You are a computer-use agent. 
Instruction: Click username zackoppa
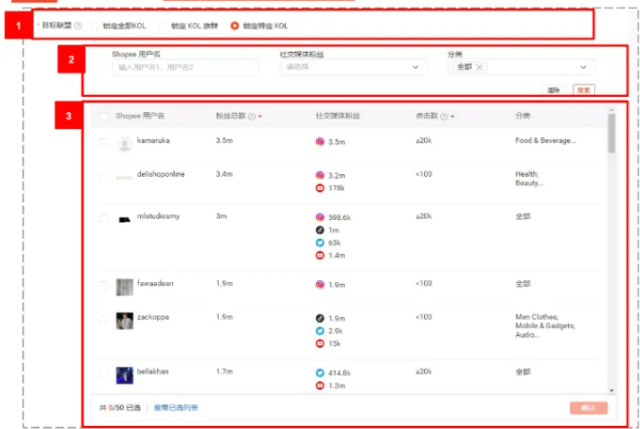(x=153, y=317)
